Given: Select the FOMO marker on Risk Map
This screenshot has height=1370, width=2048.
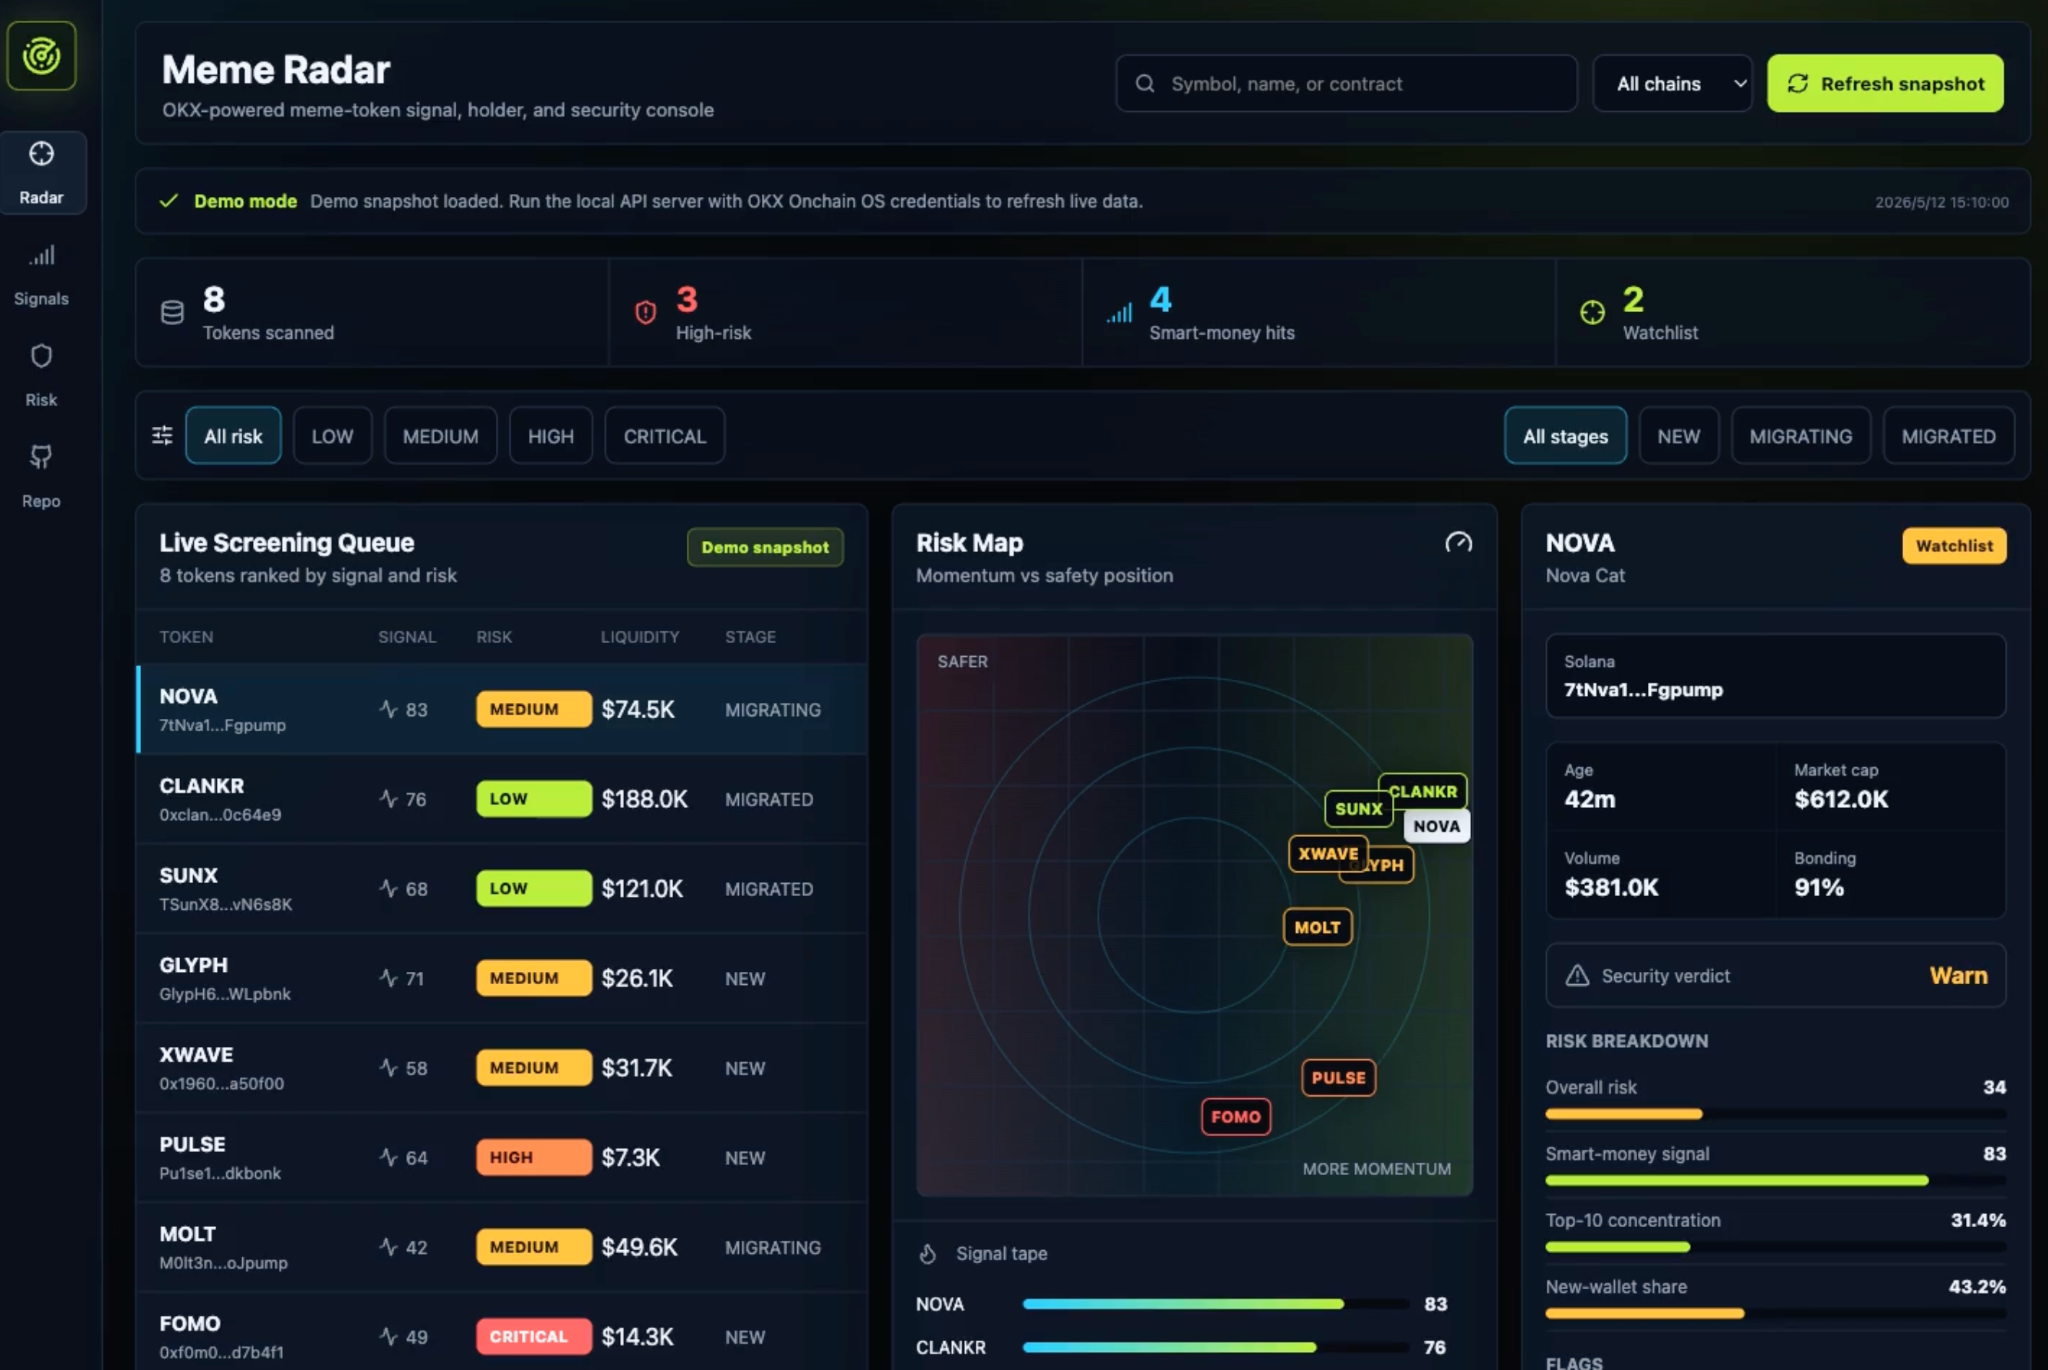Looking at the screenshot, I should 1236,1117.
